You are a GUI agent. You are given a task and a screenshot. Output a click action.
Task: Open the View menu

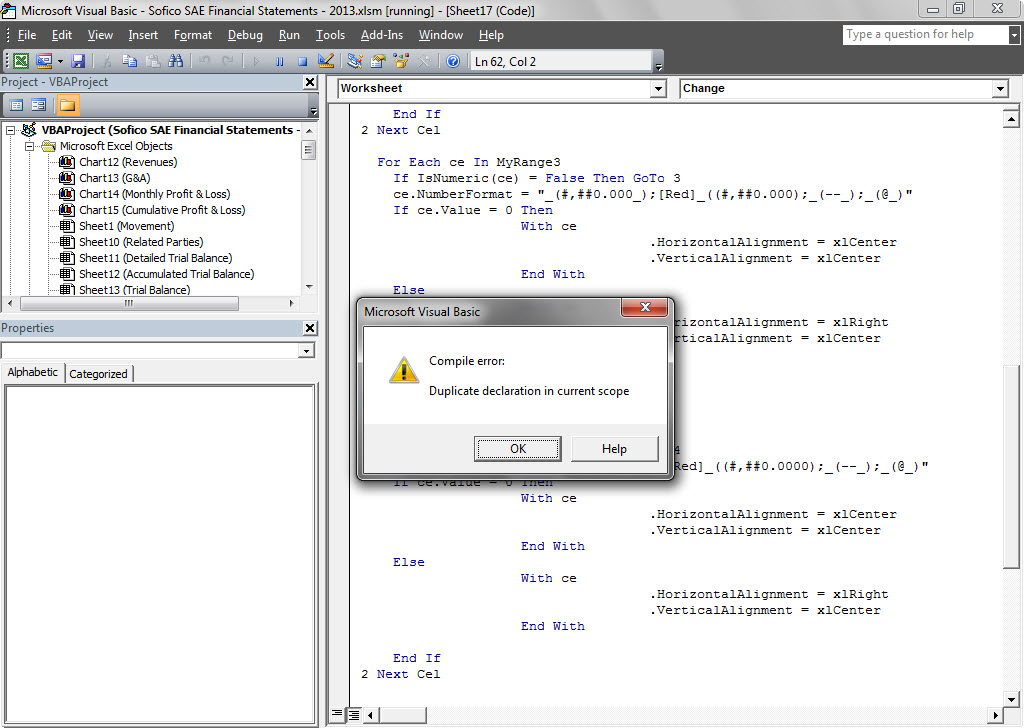pos(100,35)
